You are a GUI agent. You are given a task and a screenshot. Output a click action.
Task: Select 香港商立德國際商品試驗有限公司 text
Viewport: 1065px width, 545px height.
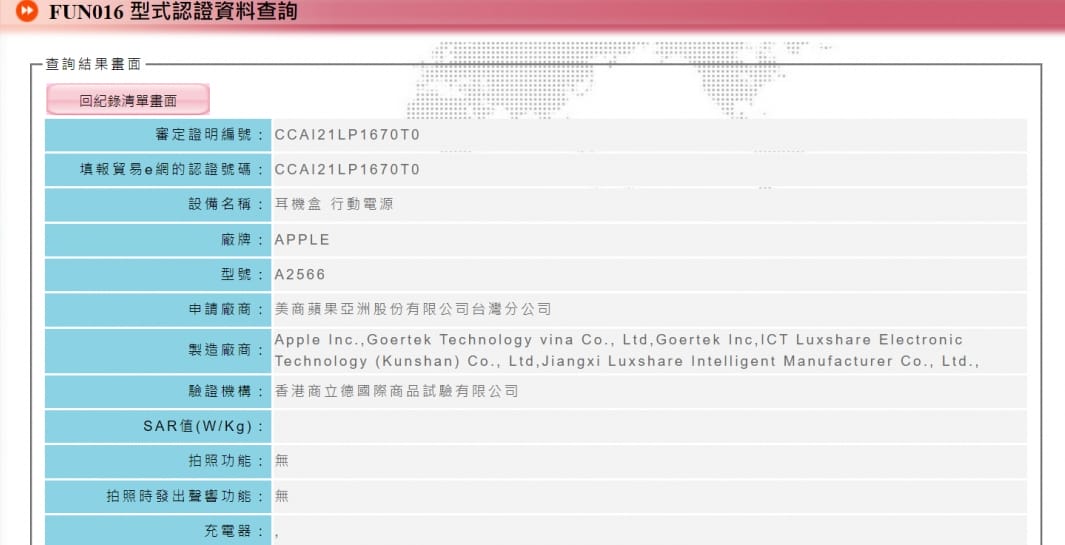click(x=397, y=391)
